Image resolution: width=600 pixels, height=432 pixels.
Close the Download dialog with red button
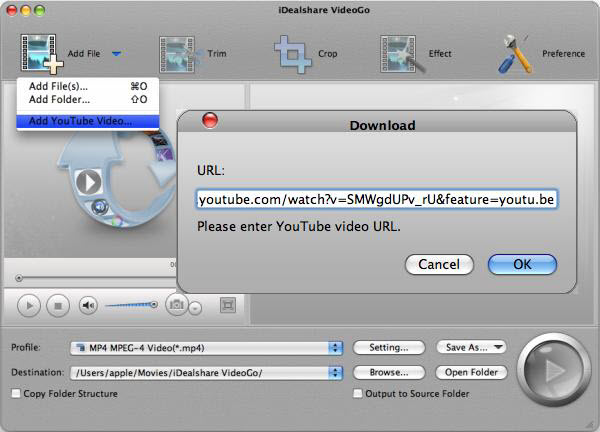pyautogui.click(x=210, y=120)
